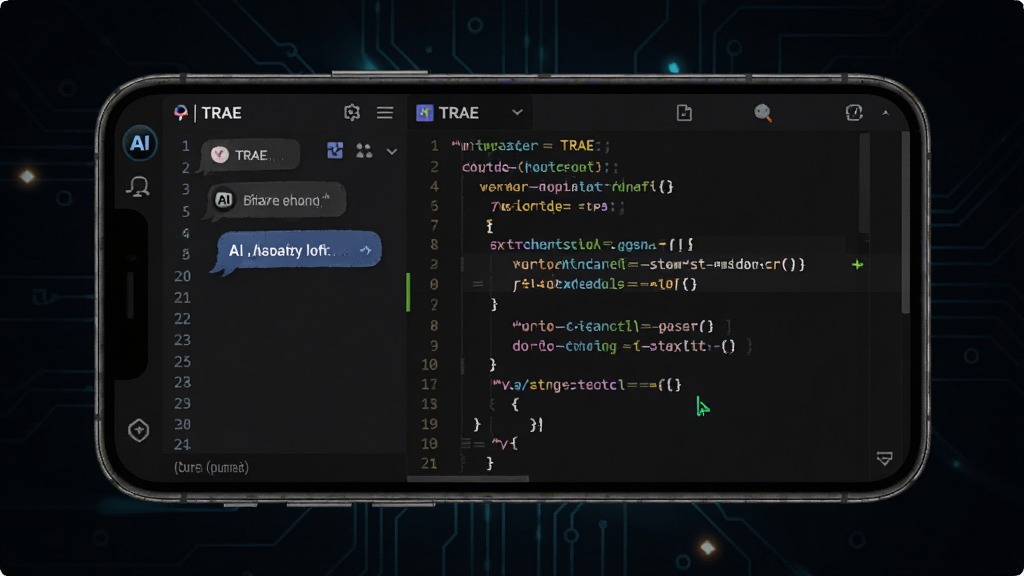Click line number 17 in the code editor
The width and height of the screenshot is (1024, 576).
[429, 385]
